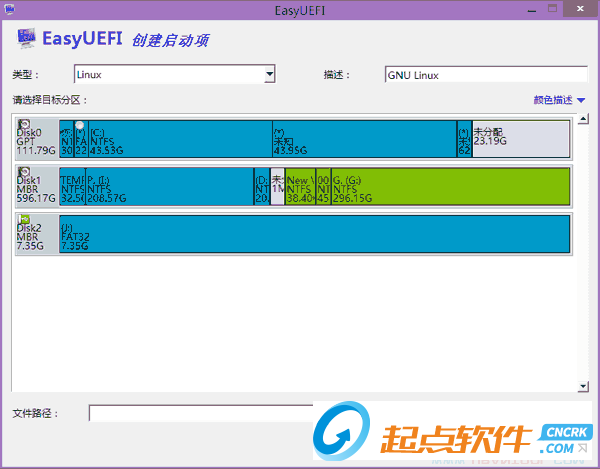
Task: Minimize the EasyUEFI window
Action: pos(532,10)
